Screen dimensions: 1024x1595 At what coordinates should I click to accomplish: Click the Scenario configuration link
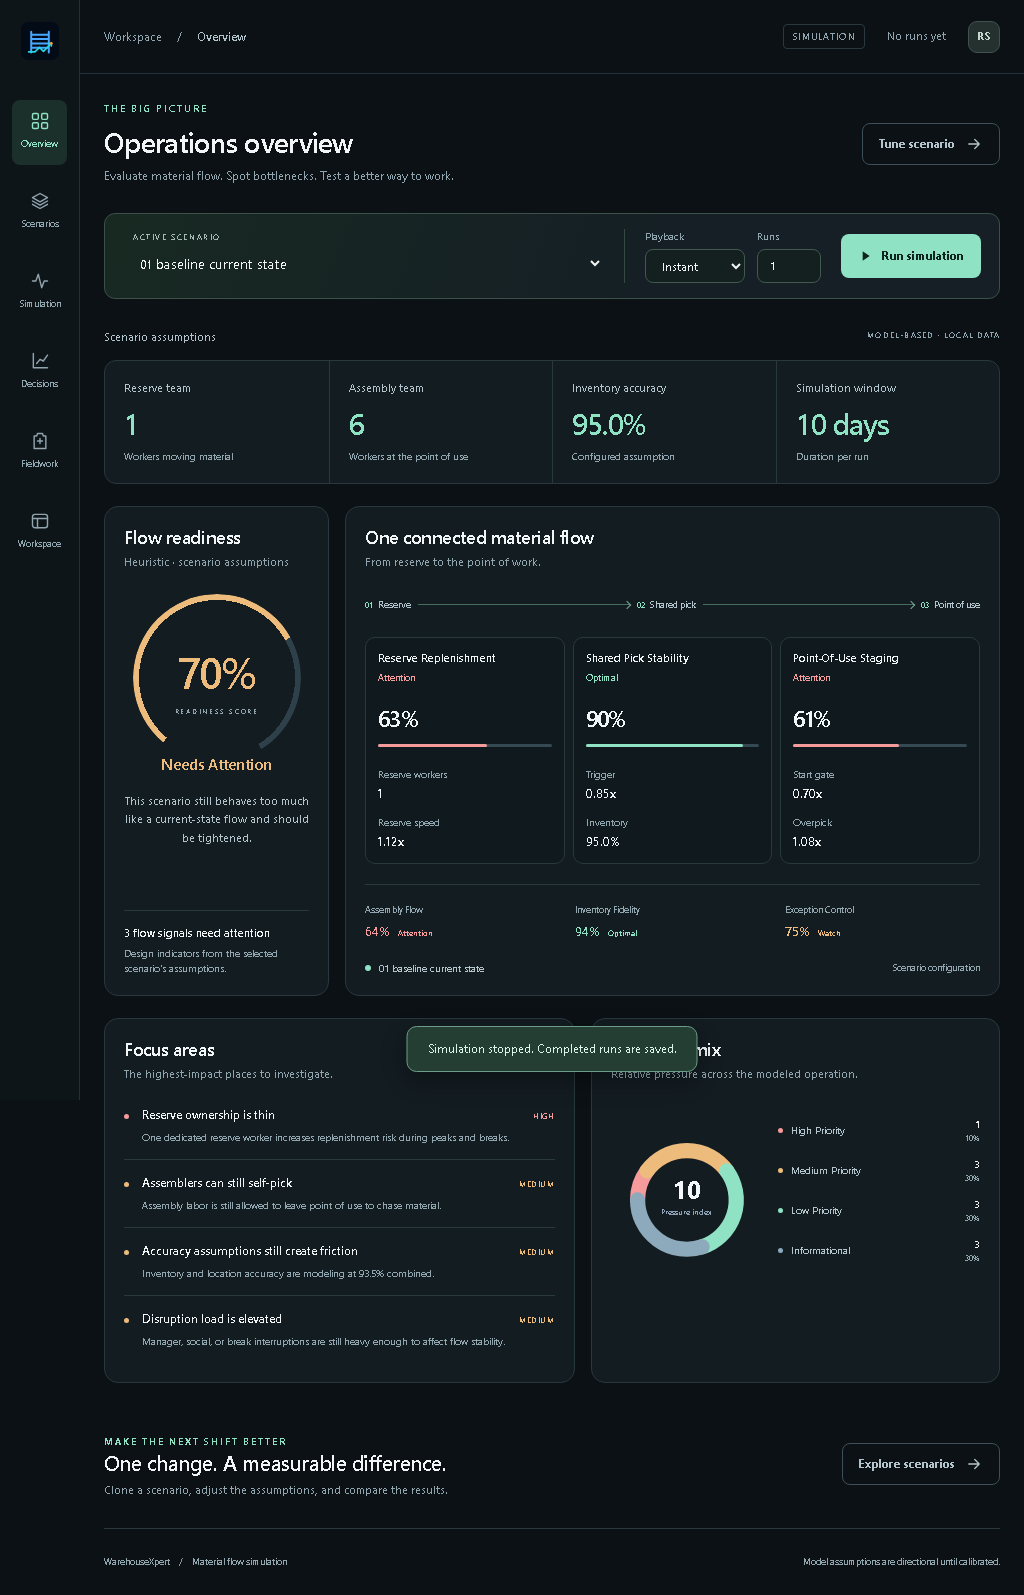pos(936,968)
